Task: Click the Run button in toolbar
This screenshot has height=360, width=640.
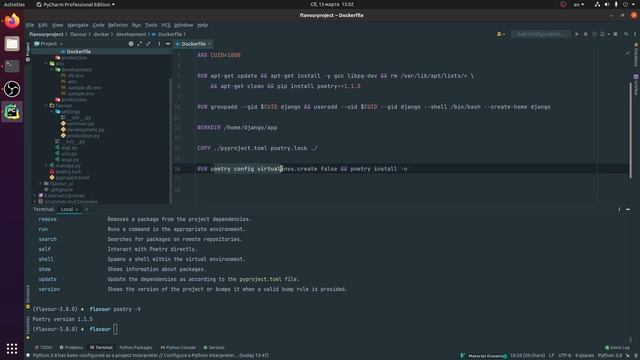Action: tap(577, 34)
